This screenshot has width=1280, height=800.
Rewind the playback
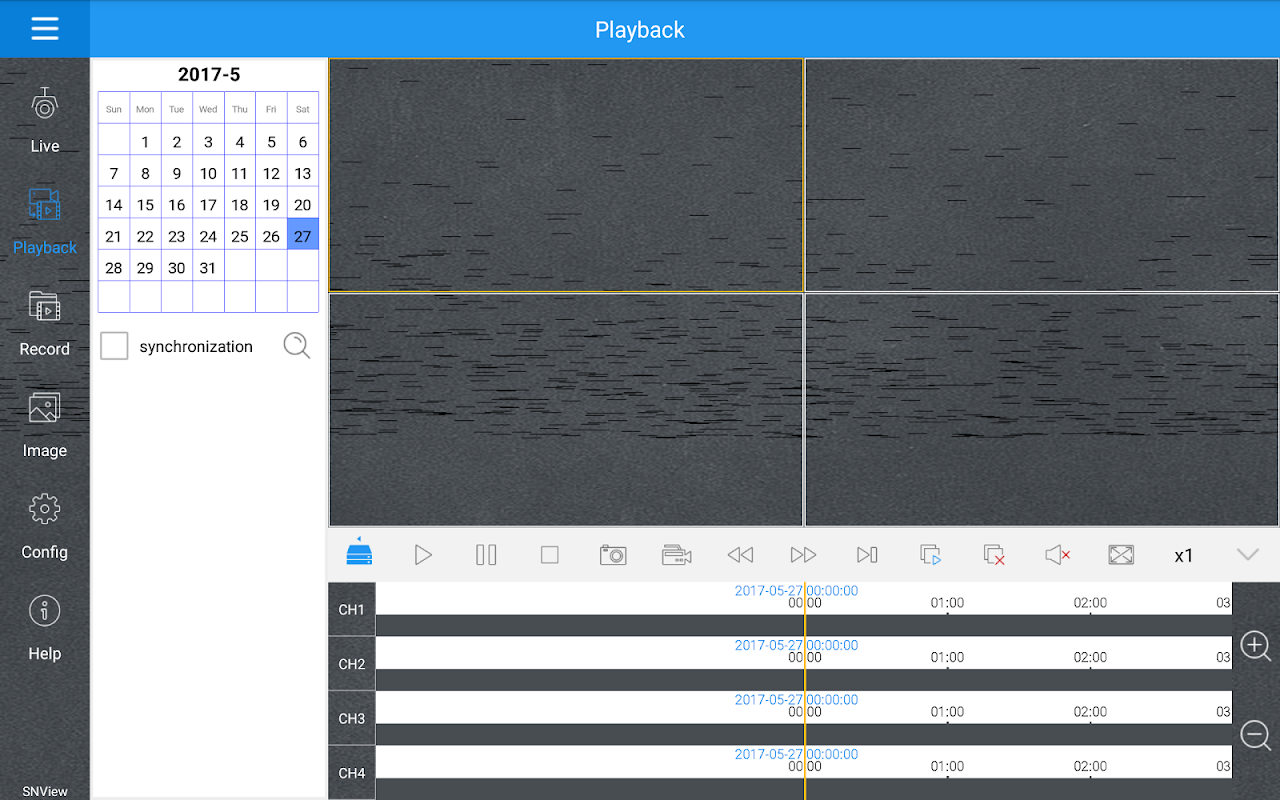740,554
